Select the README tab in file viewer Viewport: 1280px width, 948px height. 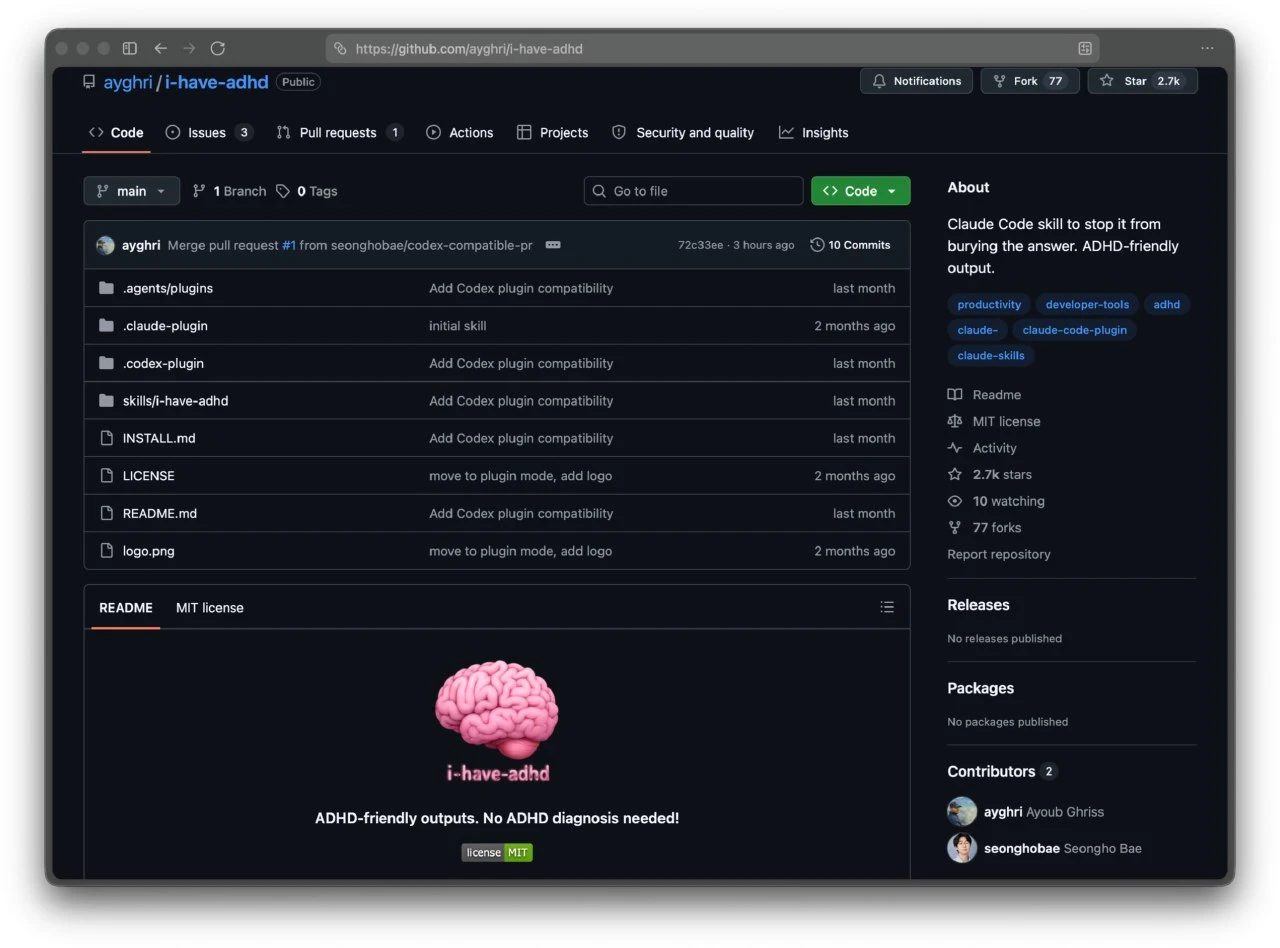[x=126, y=608]
